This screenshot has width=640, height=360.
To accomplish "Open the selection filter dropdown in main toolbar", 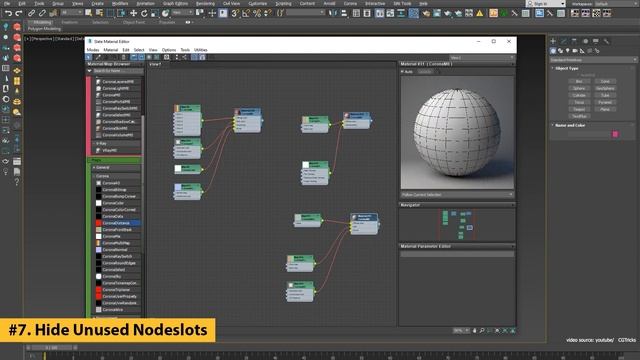I will pos(72,13).
